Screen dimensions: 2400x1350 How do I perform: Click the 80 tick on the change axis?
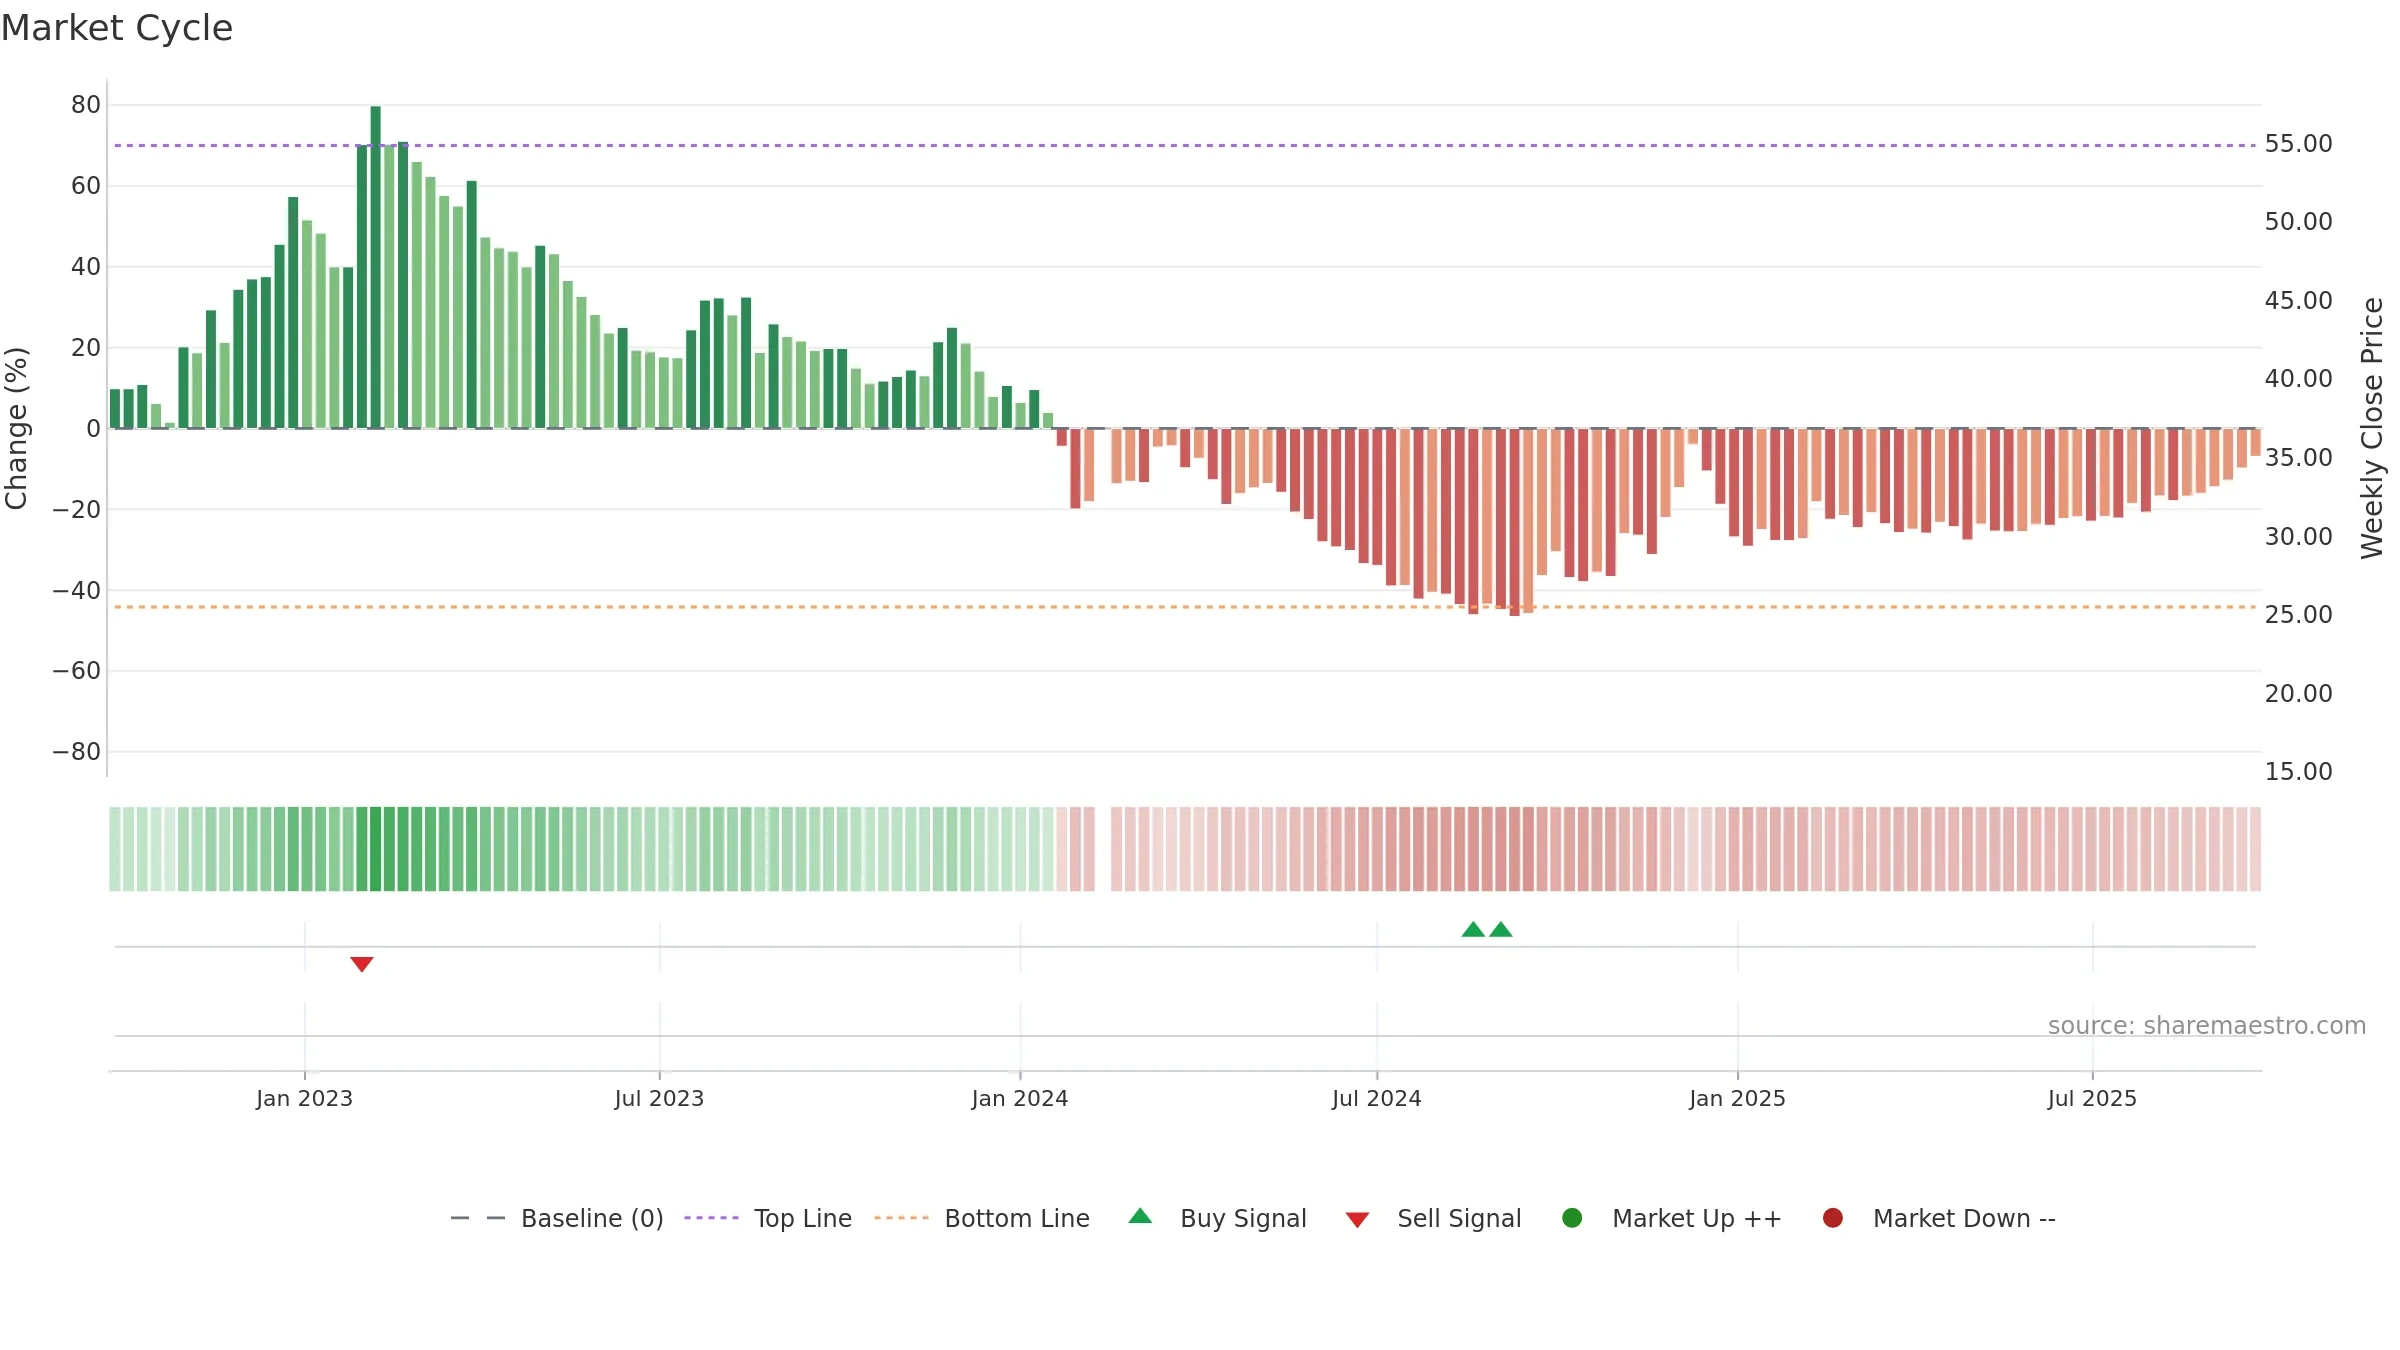(86, 105)
